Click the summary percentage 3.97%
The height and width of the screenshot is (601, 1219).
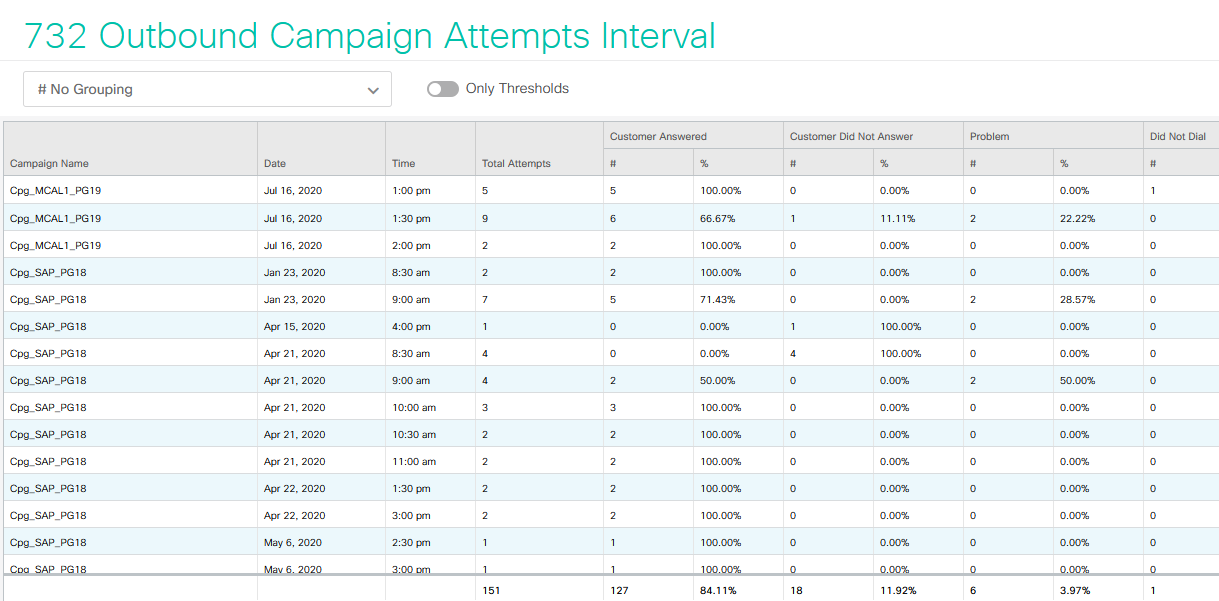1076,590
